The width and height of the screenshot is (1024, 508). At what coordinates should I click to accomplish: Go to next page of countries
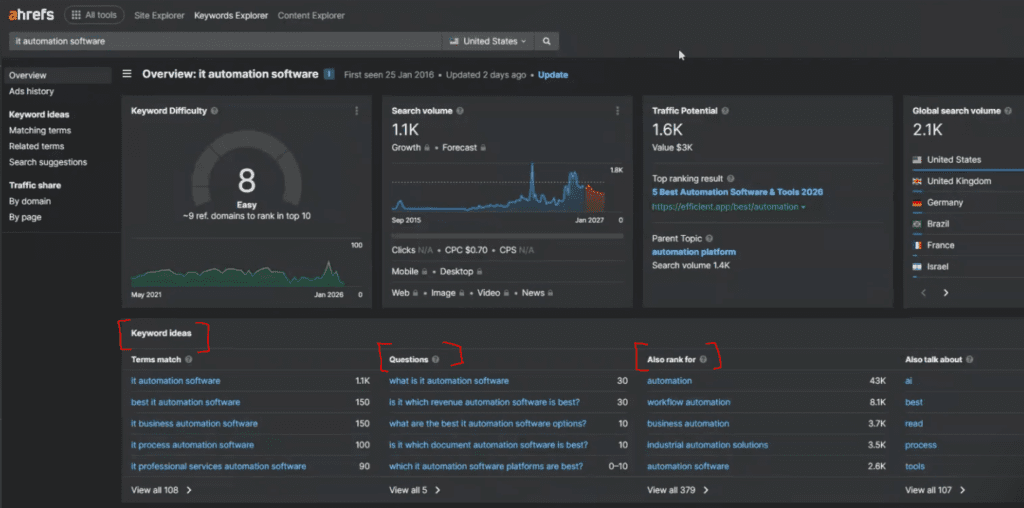(946, 293)
